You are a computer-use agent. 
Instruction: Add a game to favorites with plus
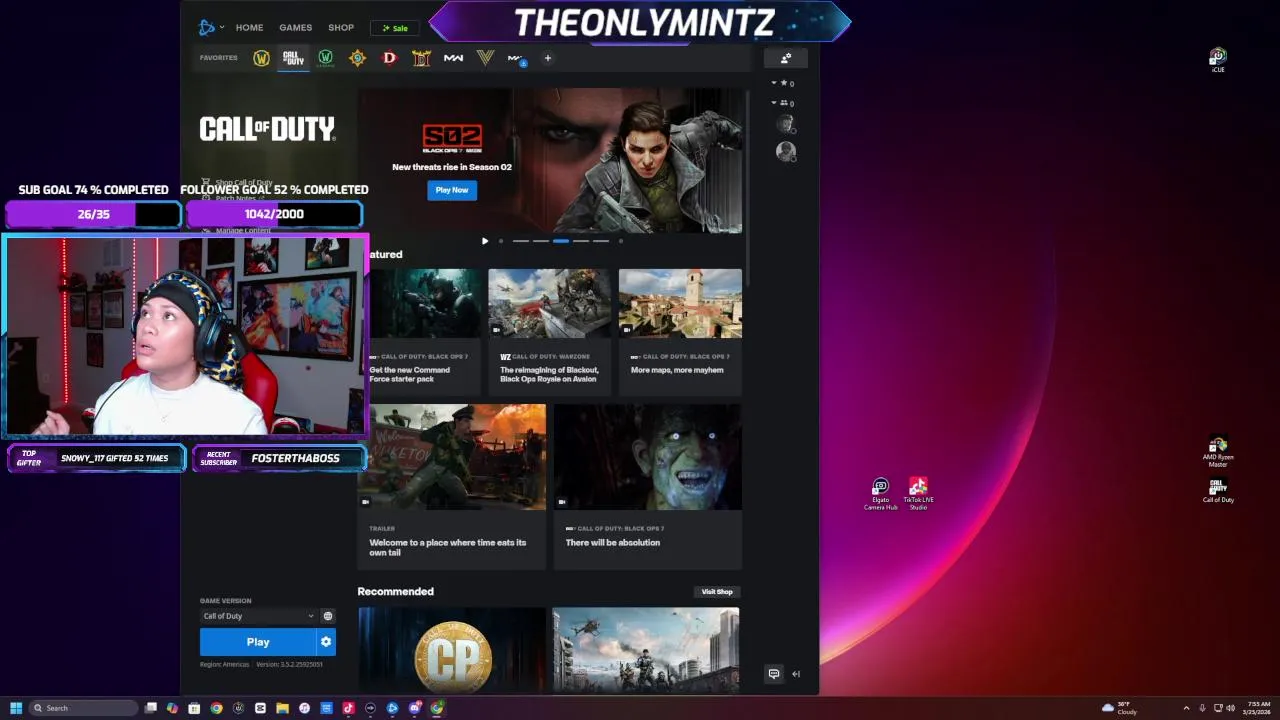coord(547,58)
